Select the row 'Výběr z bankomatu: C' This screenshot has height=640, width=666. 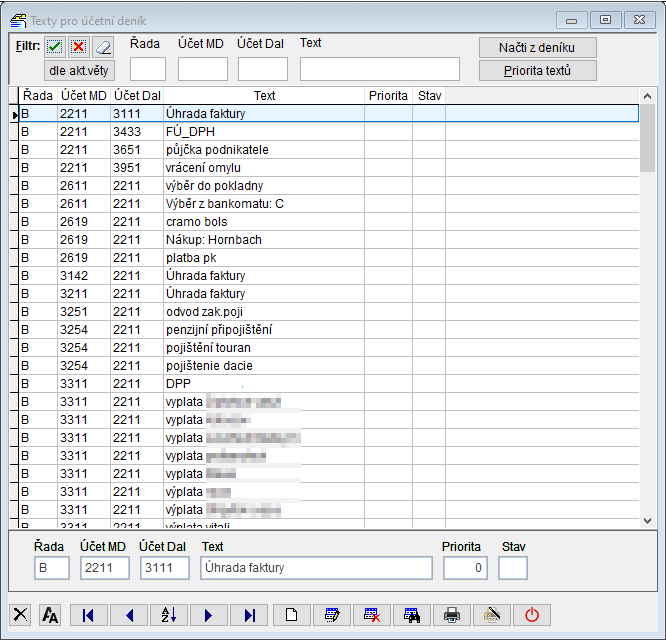point(329,204)
